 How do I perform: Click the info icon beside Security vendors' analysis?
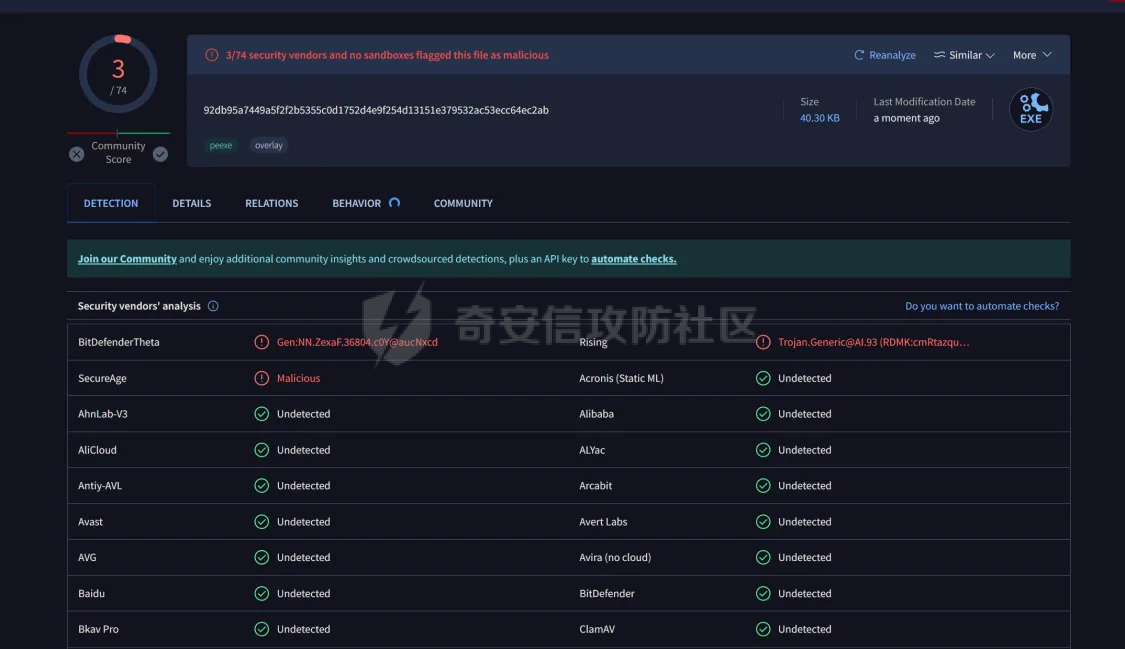pos(213,306)
